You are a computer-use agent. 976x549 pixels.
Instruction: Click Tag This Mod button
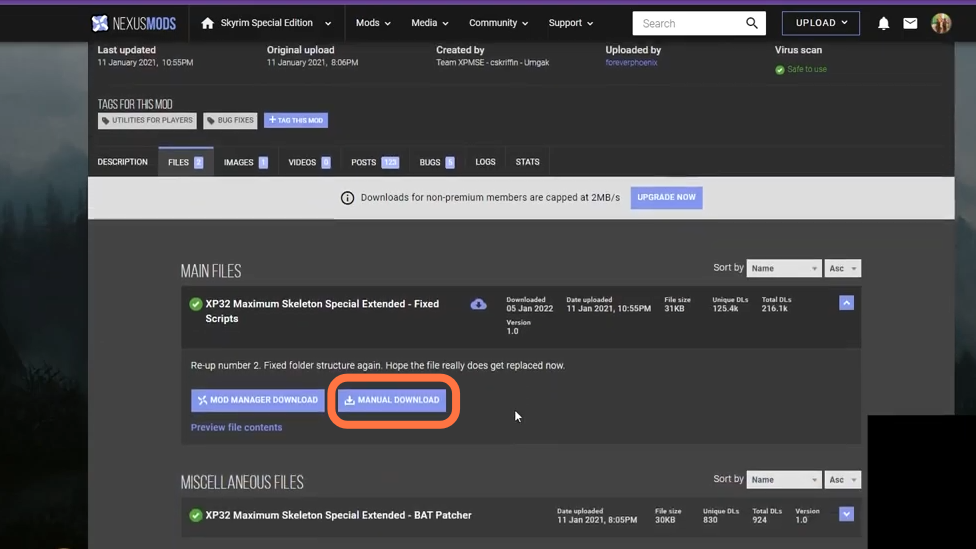[296, 120]
